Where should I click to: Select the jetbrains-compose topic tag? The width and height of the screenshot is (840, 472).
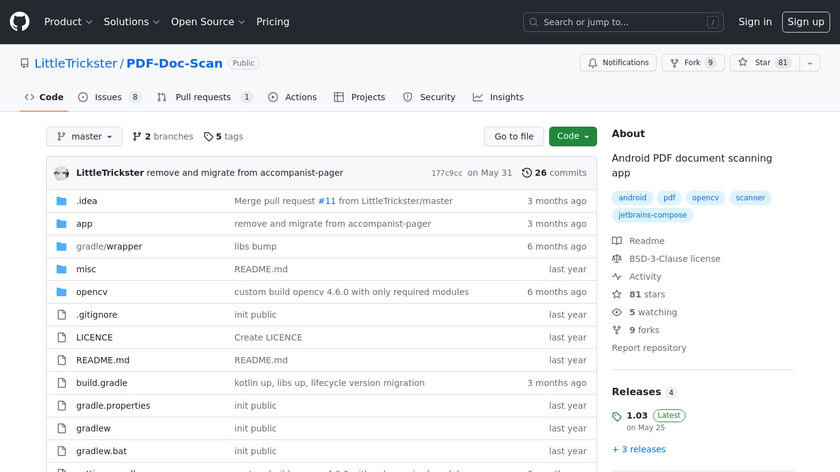[652, 215]
